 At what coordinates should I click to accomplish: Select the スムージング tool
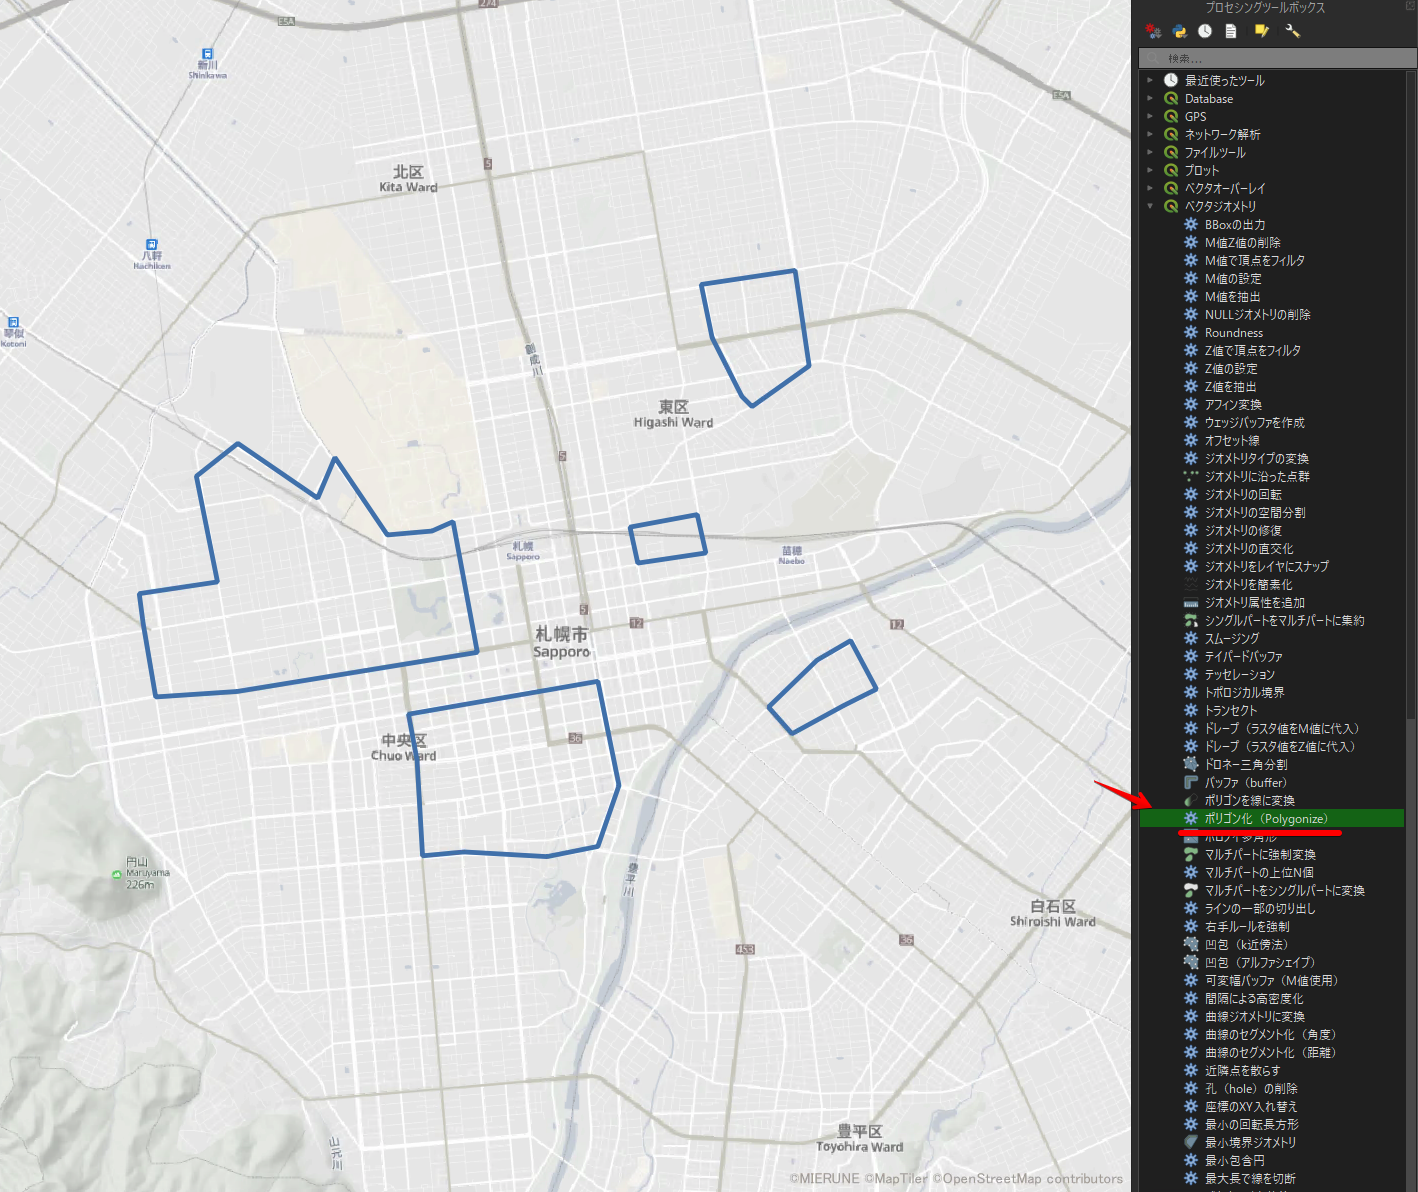coord(1232,639)
